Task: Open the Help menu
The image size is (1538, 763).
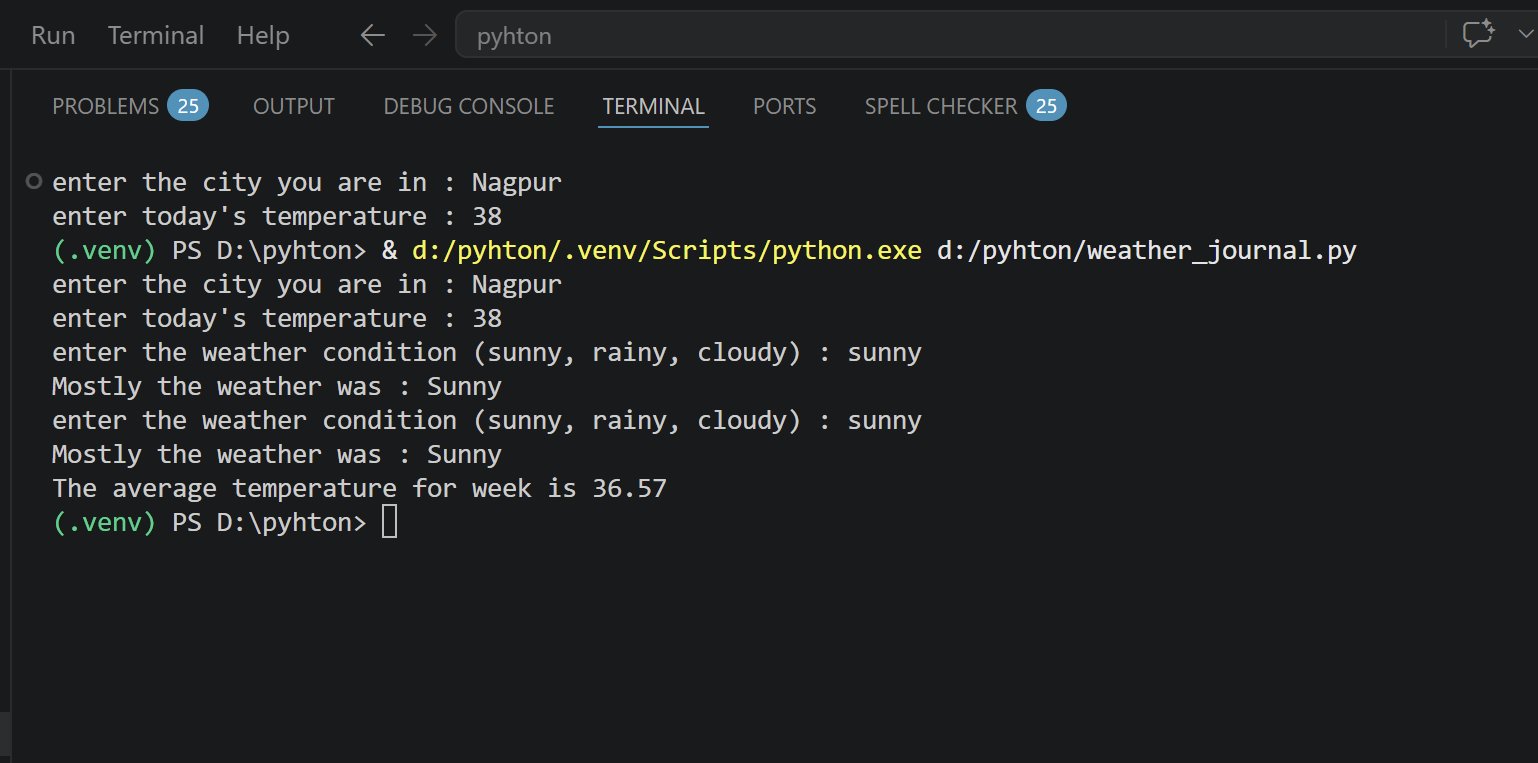Action: click(263, 36)
